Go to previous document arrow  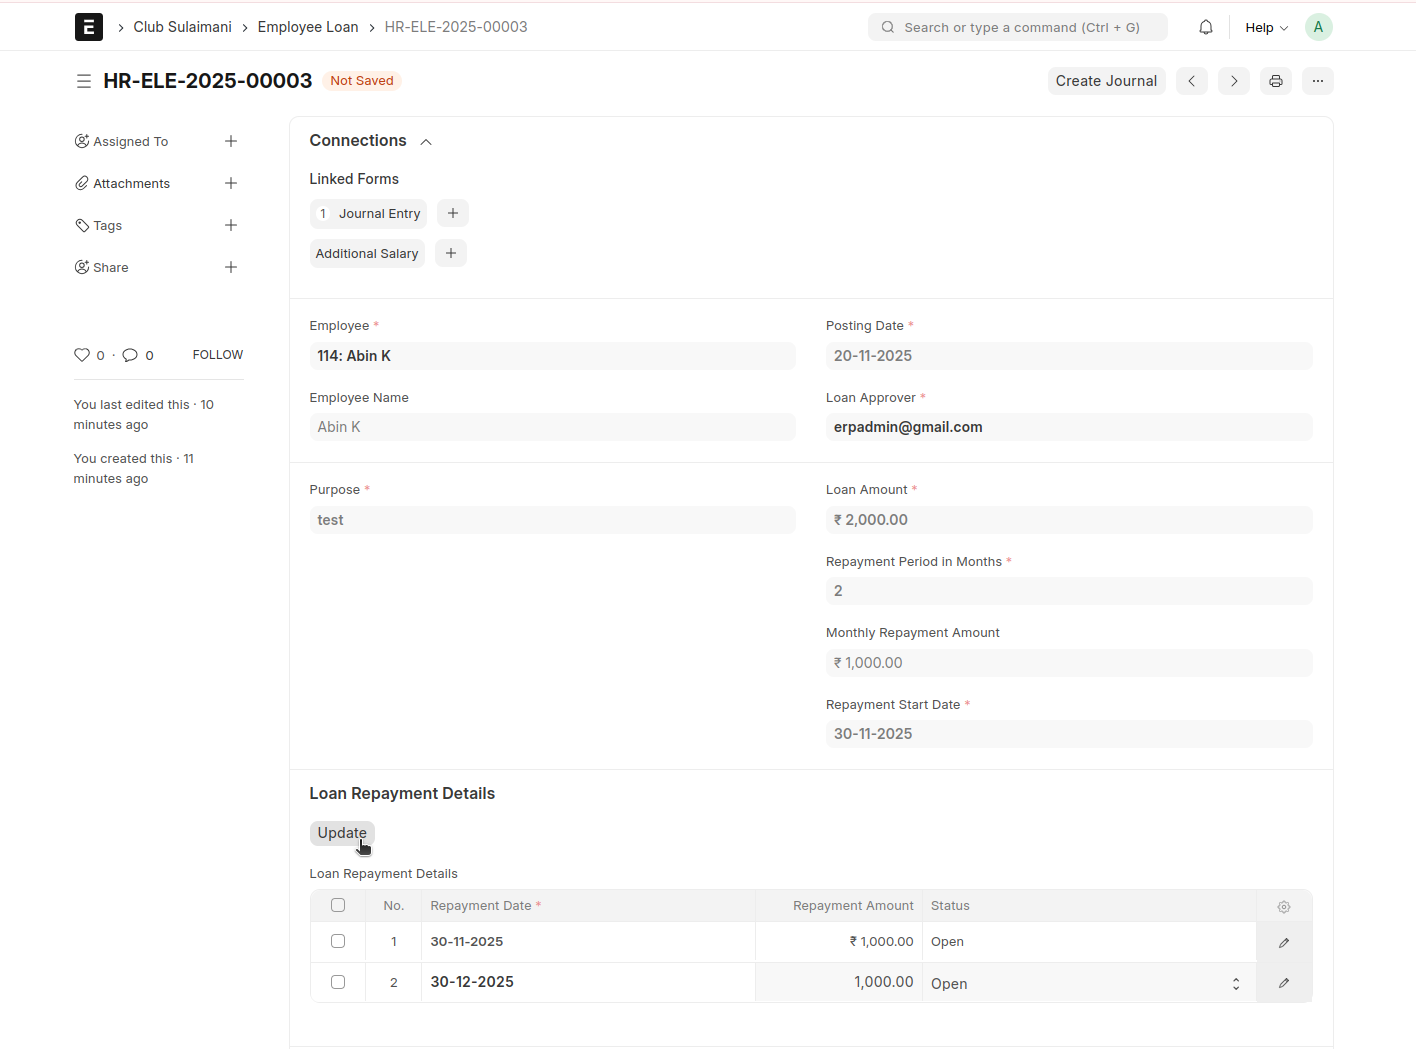click(x=1192, y=81)
